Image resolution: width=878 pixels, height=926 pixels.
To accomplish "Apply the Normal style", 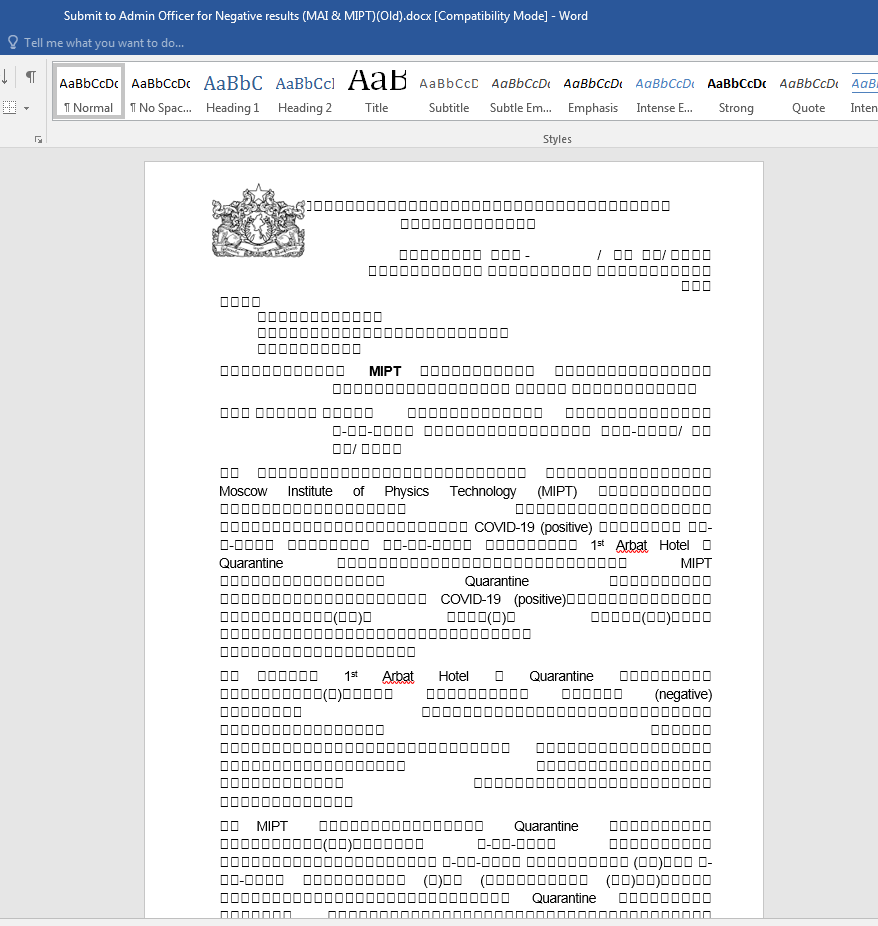I will pos(89,92).
